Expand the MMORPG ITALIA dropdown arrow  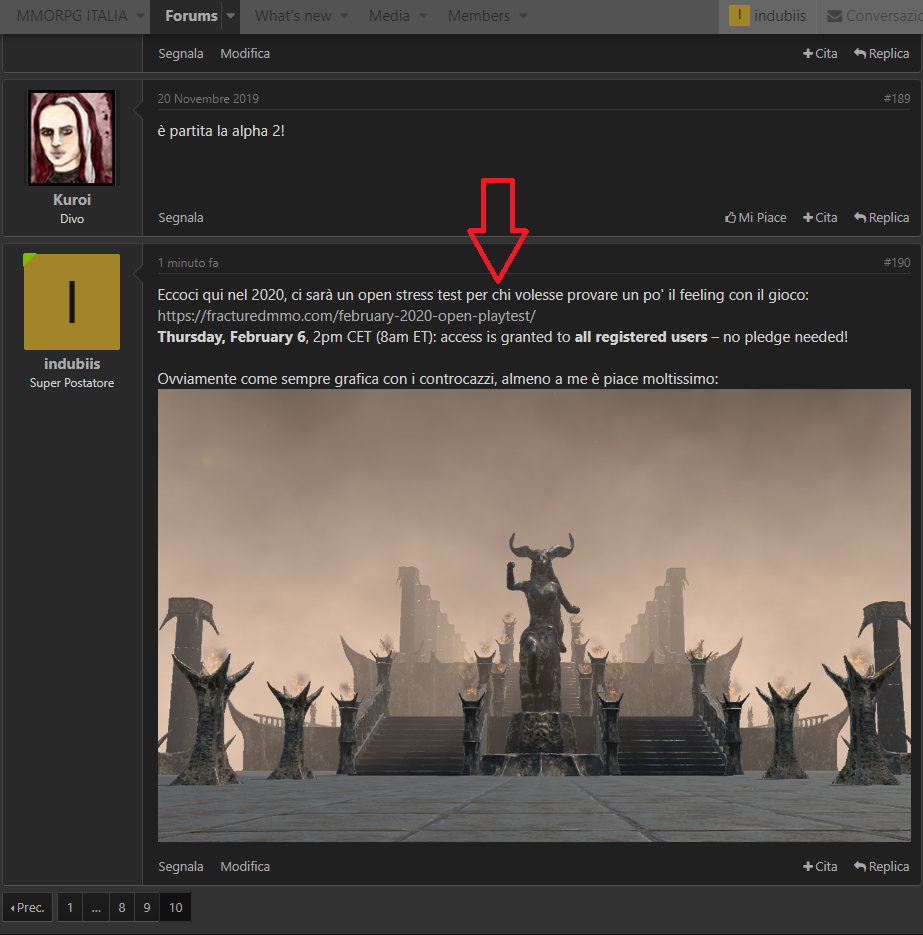coord(141,16)
